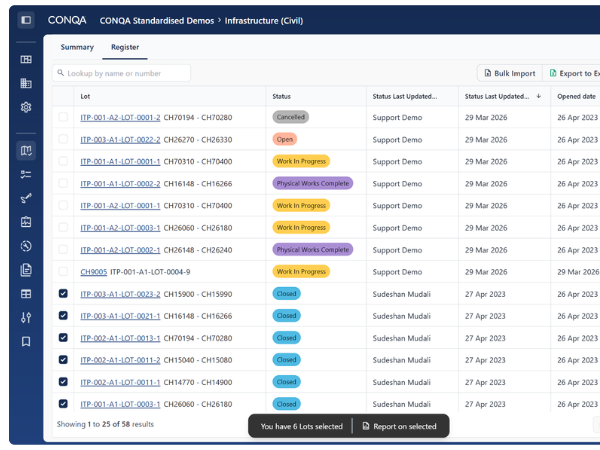The image size is (600, 450).
Task: Open the settings gear in sidebar
Action: [x=26, y=107]
